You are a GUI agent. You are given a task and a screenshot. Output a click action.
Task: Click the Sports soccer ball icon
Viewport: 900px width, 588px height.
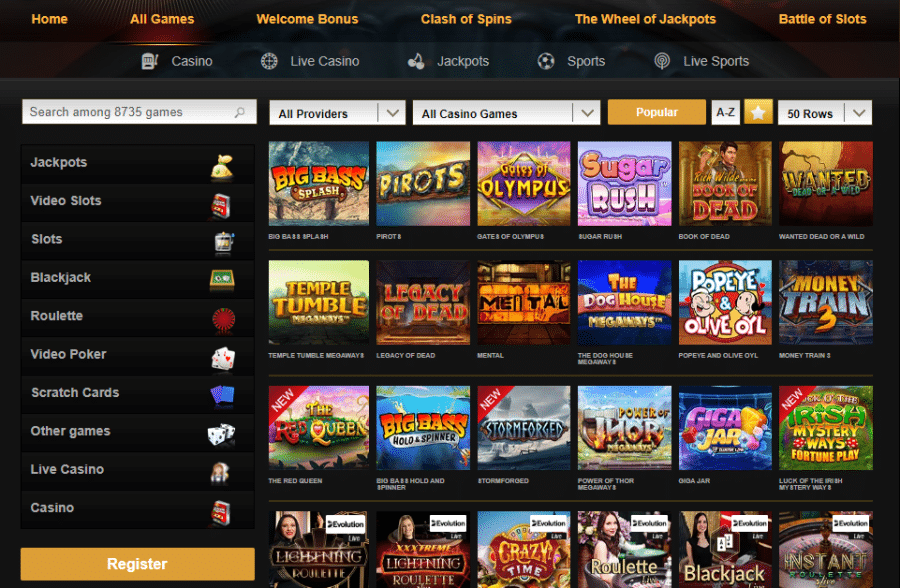546,61
